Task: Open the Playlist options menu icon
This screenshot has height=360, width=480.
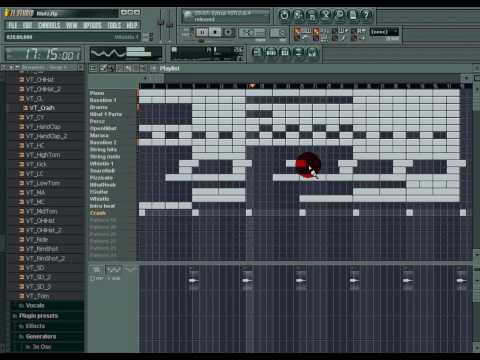Action: click(x=93, y=68)
